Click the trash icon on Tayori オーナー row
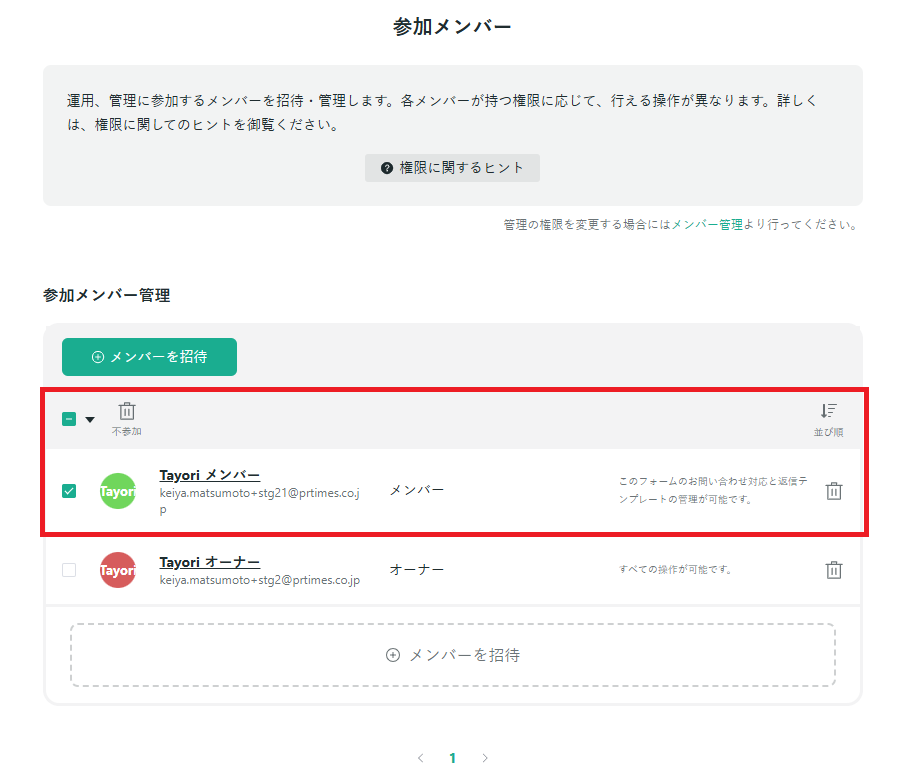This screenshot has height=771, width=907. [x=835, y=570]
